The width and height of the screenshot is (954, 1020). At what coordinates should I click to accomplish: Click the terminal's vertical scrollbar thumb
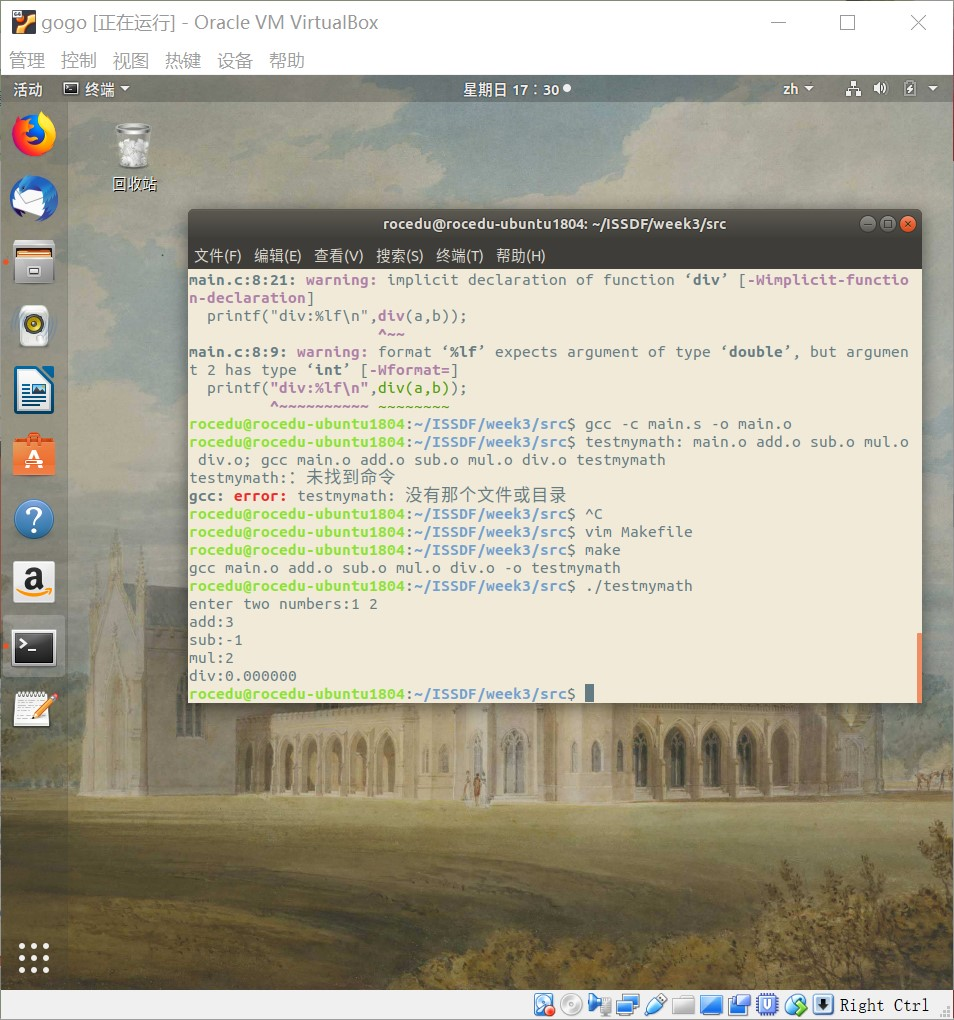(919, 667)
